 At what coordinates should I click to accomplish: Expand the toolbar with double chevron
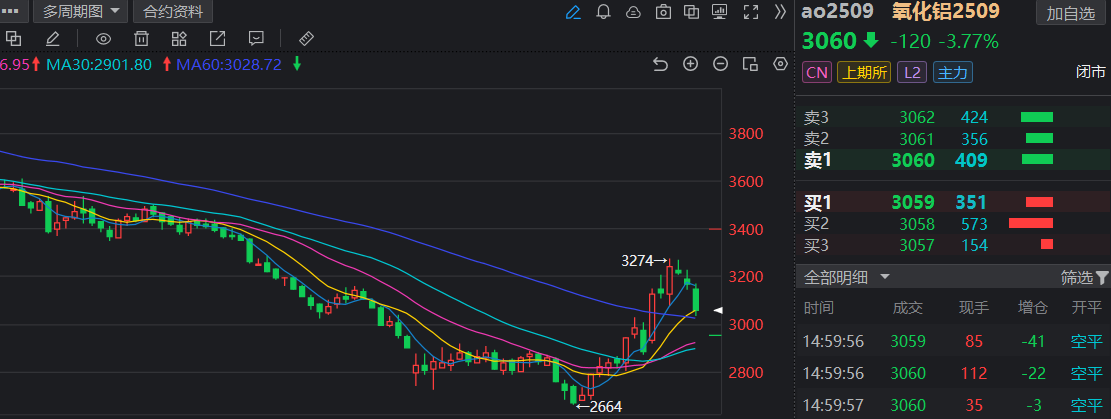coord(780,12)
